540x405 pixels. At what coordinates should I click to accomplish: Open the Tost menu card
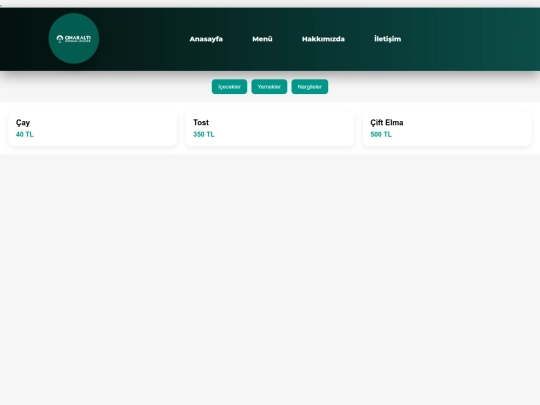coord(270,128)
